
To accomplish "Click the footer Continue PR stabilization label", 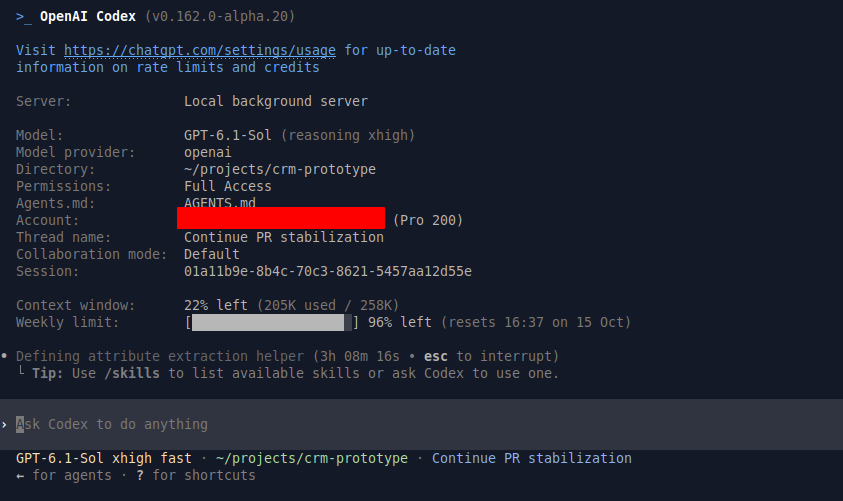I will [x=532, y=459].
